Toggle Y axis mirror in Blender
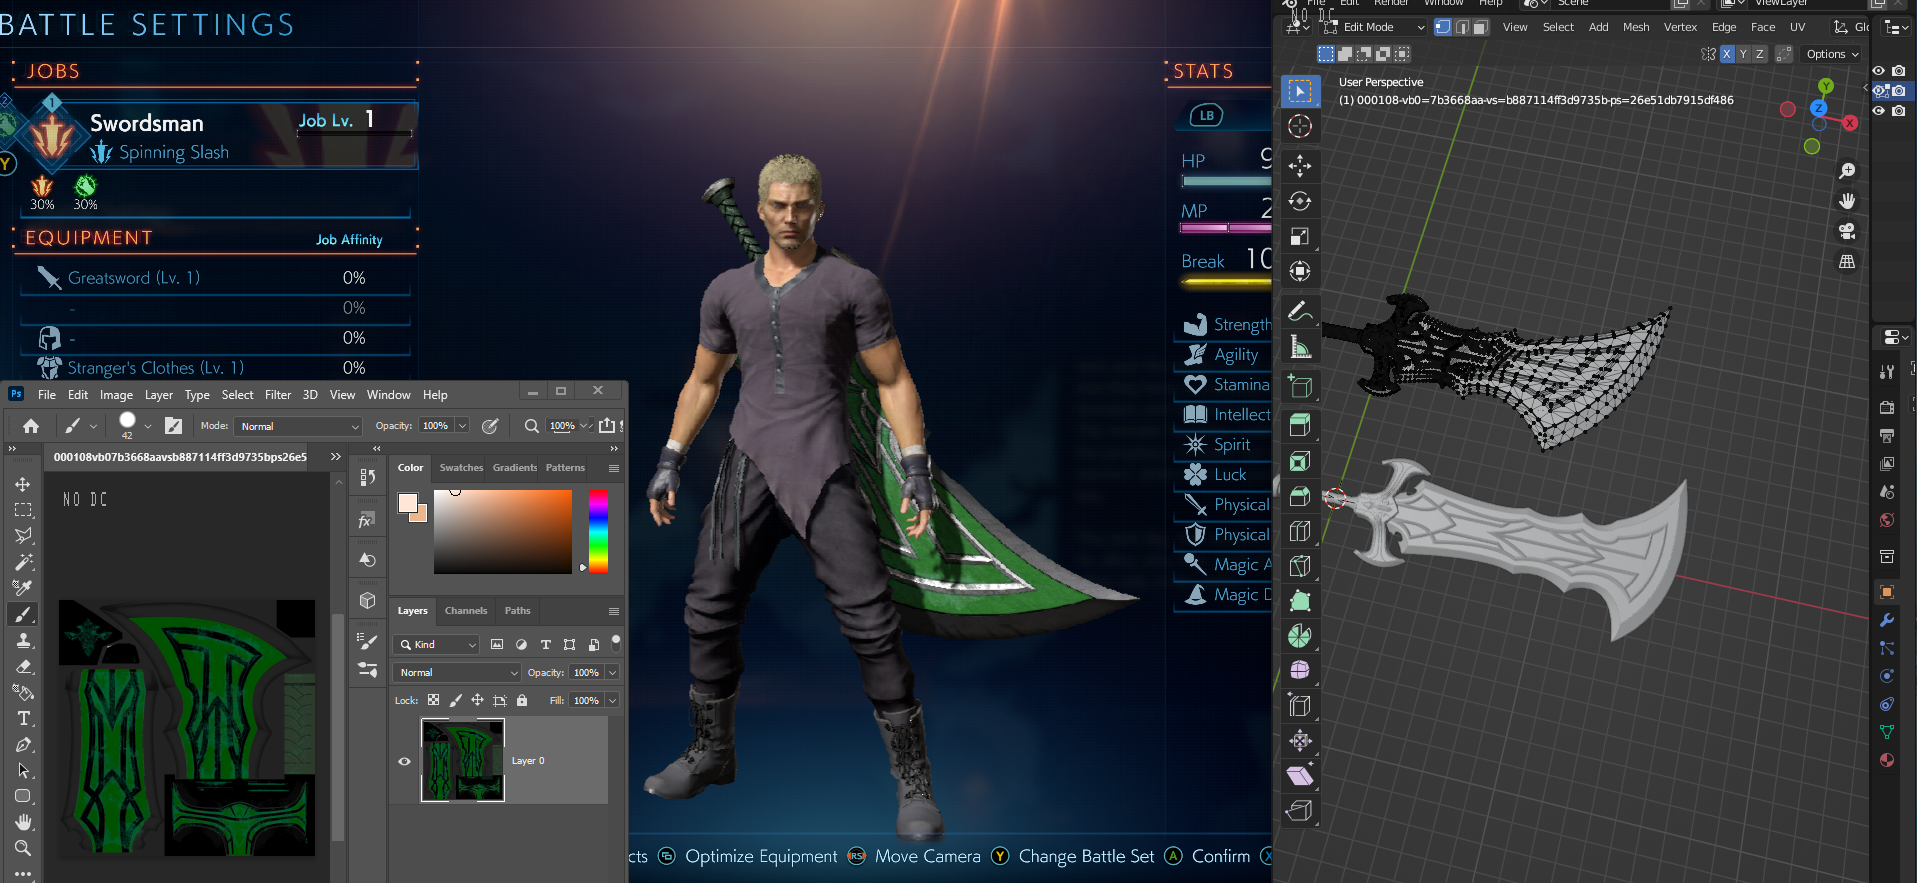Screen dimensions: 1917x883 click(x=1743, y=54)
